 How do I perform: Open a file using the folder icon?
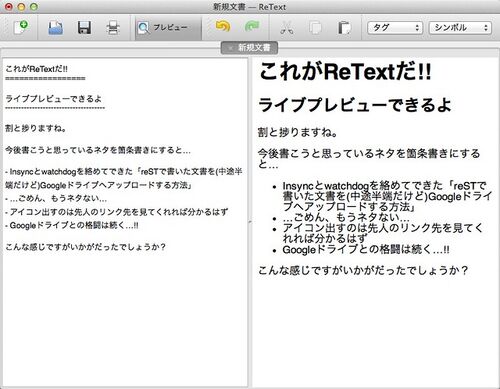55,28
